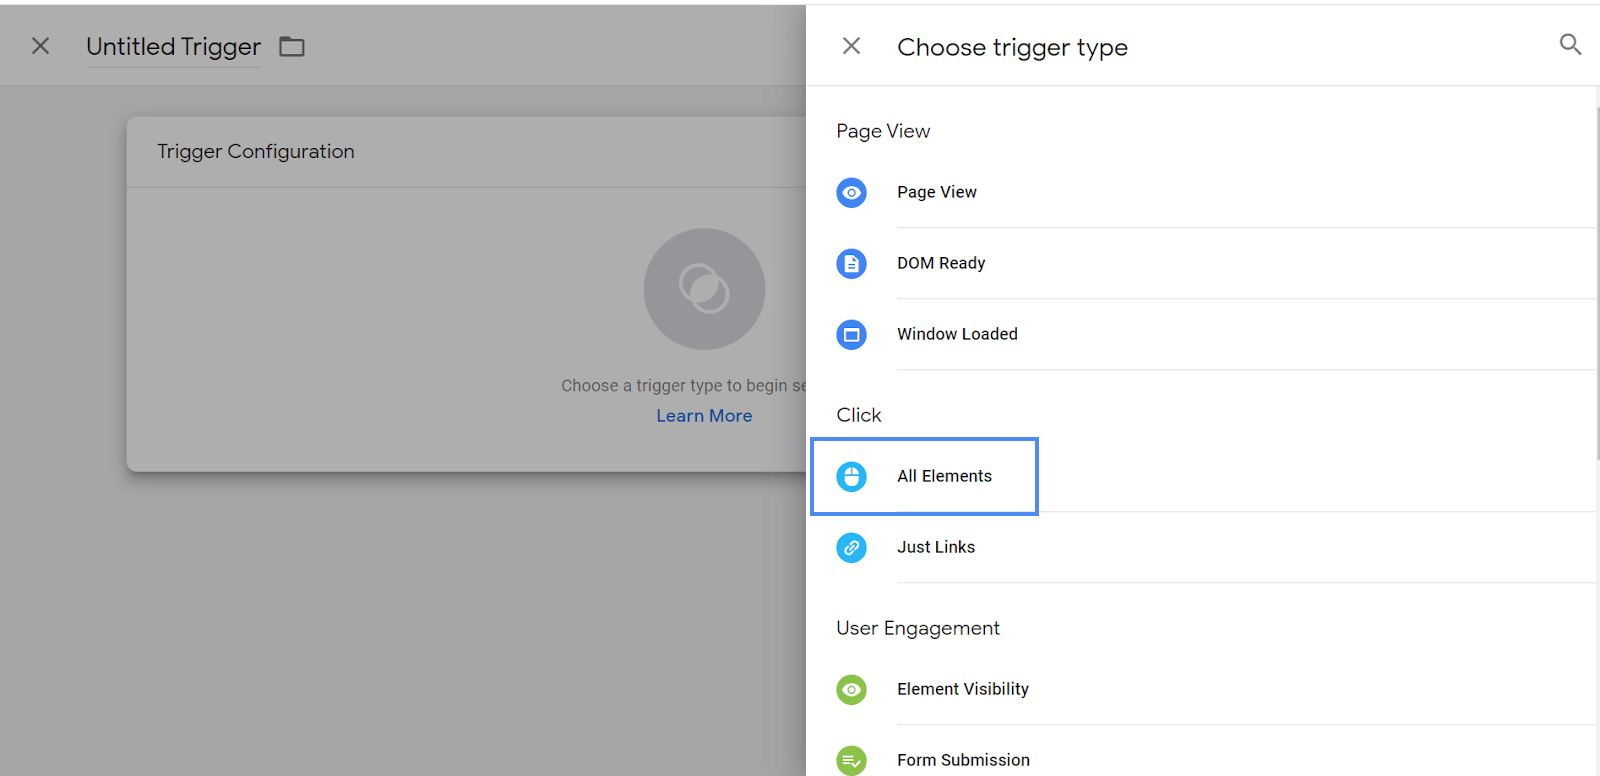
Task: Click the Window Loaded icon
Action: pos(851,334)
